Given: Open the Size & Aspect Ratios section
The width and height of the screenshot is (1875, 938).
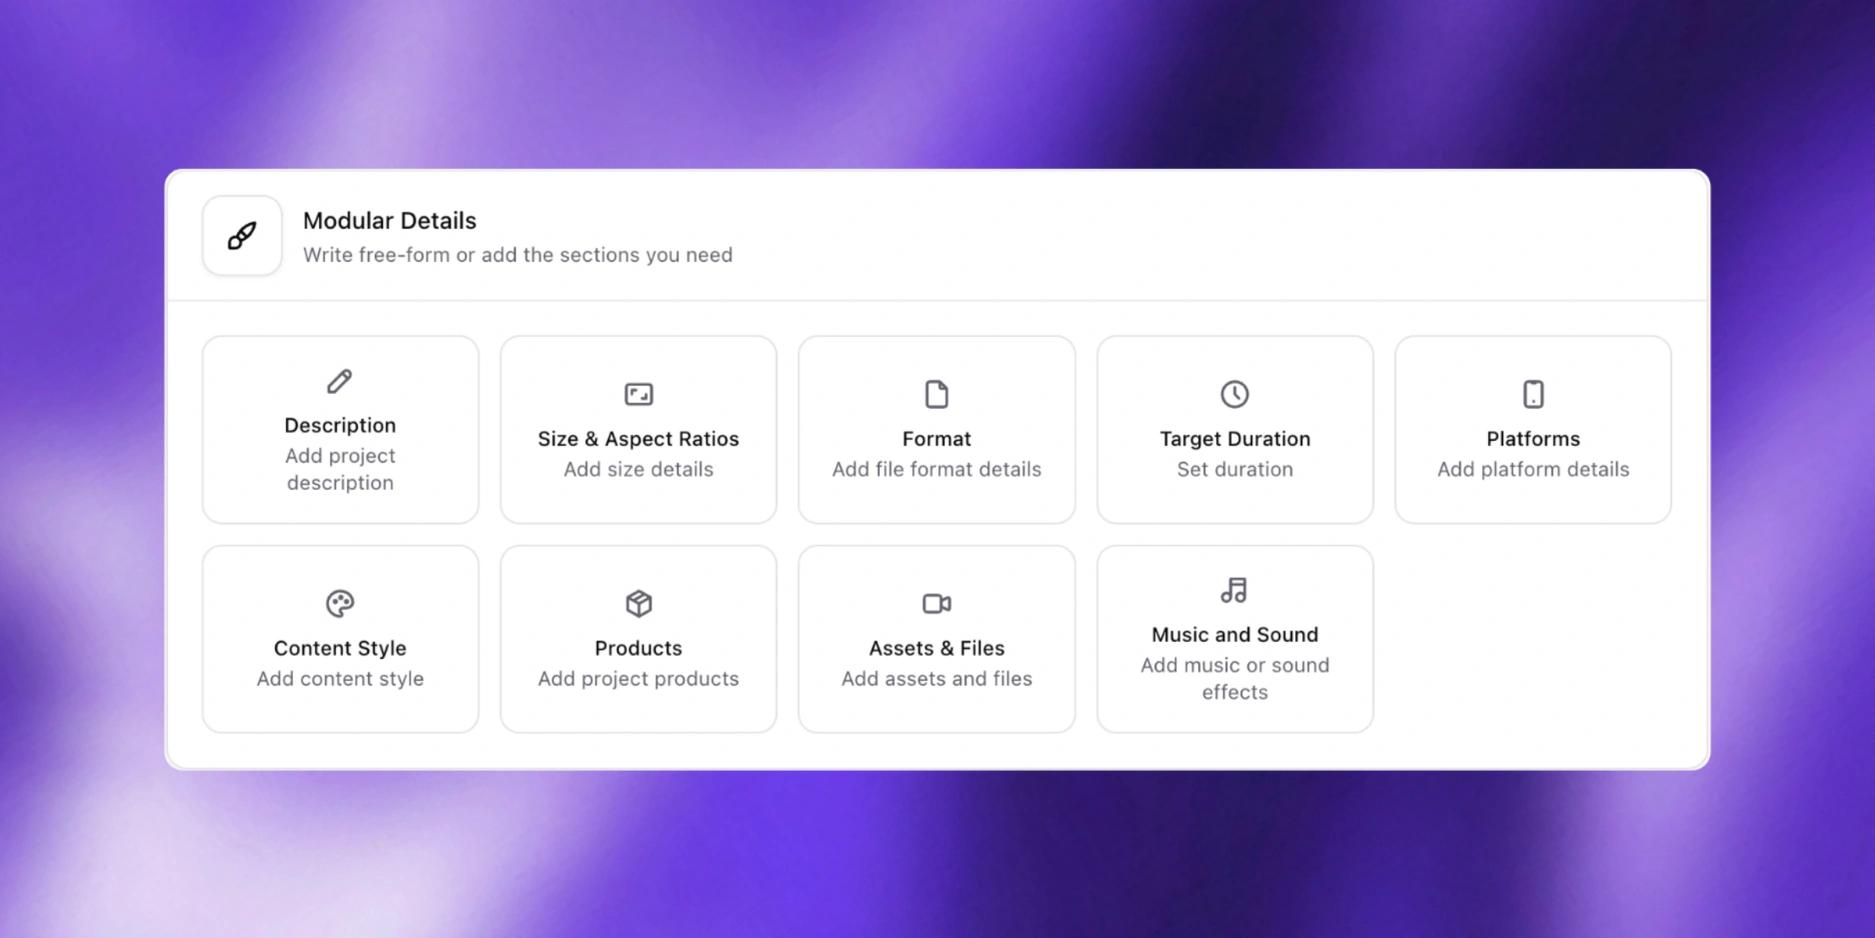Looking at the screenshot, I should click(638, 439).
